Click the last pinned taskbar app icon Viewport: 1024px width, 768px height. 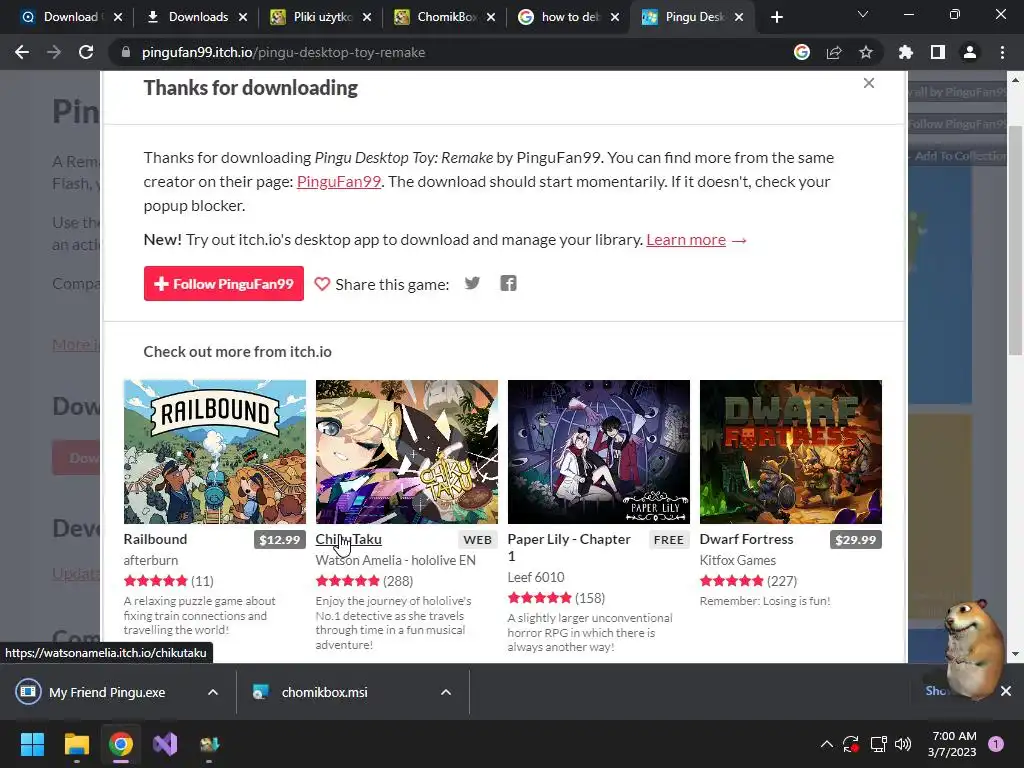click(x=210, y=744)
